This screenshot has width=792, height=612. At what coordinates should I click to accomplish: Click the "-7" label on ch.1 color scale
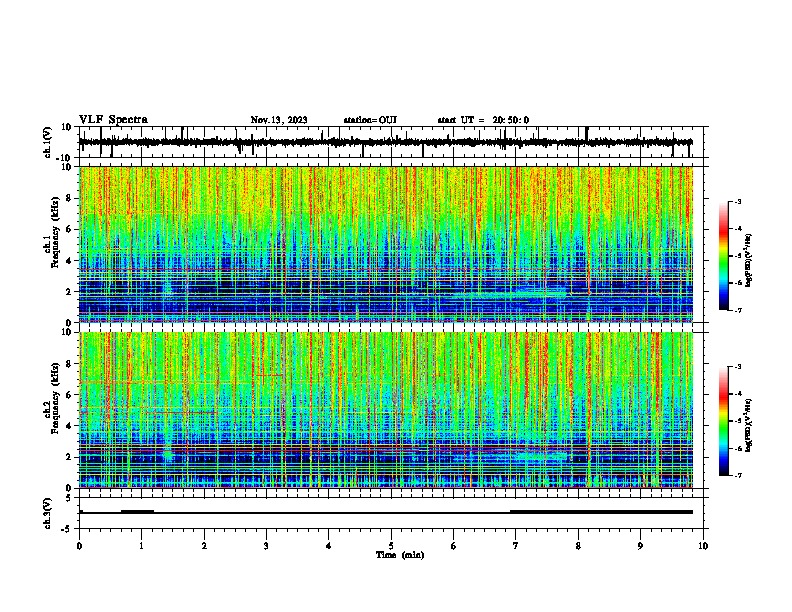(x=737, y=311)
